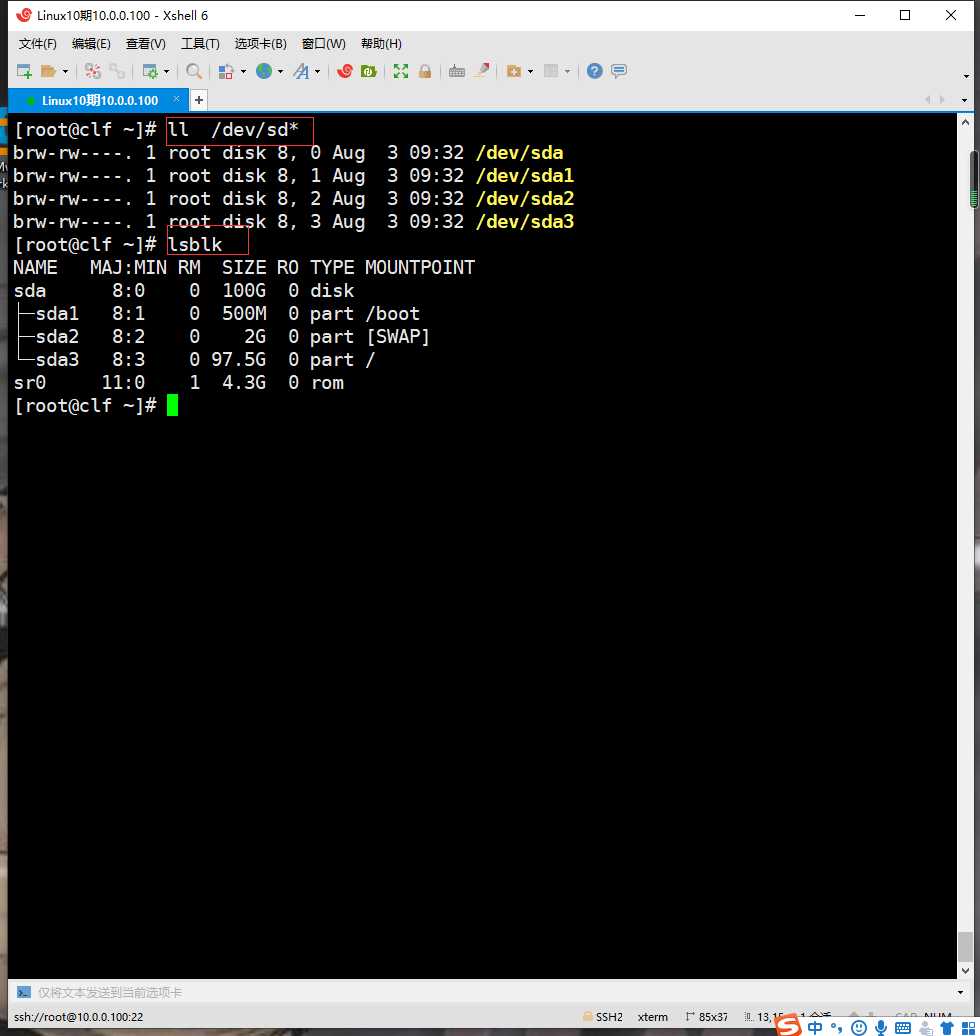This screenshot has height=1036, width=980.
Task: Click the sr0 row name in lsblk output
Action: click(x=30, y=383)
